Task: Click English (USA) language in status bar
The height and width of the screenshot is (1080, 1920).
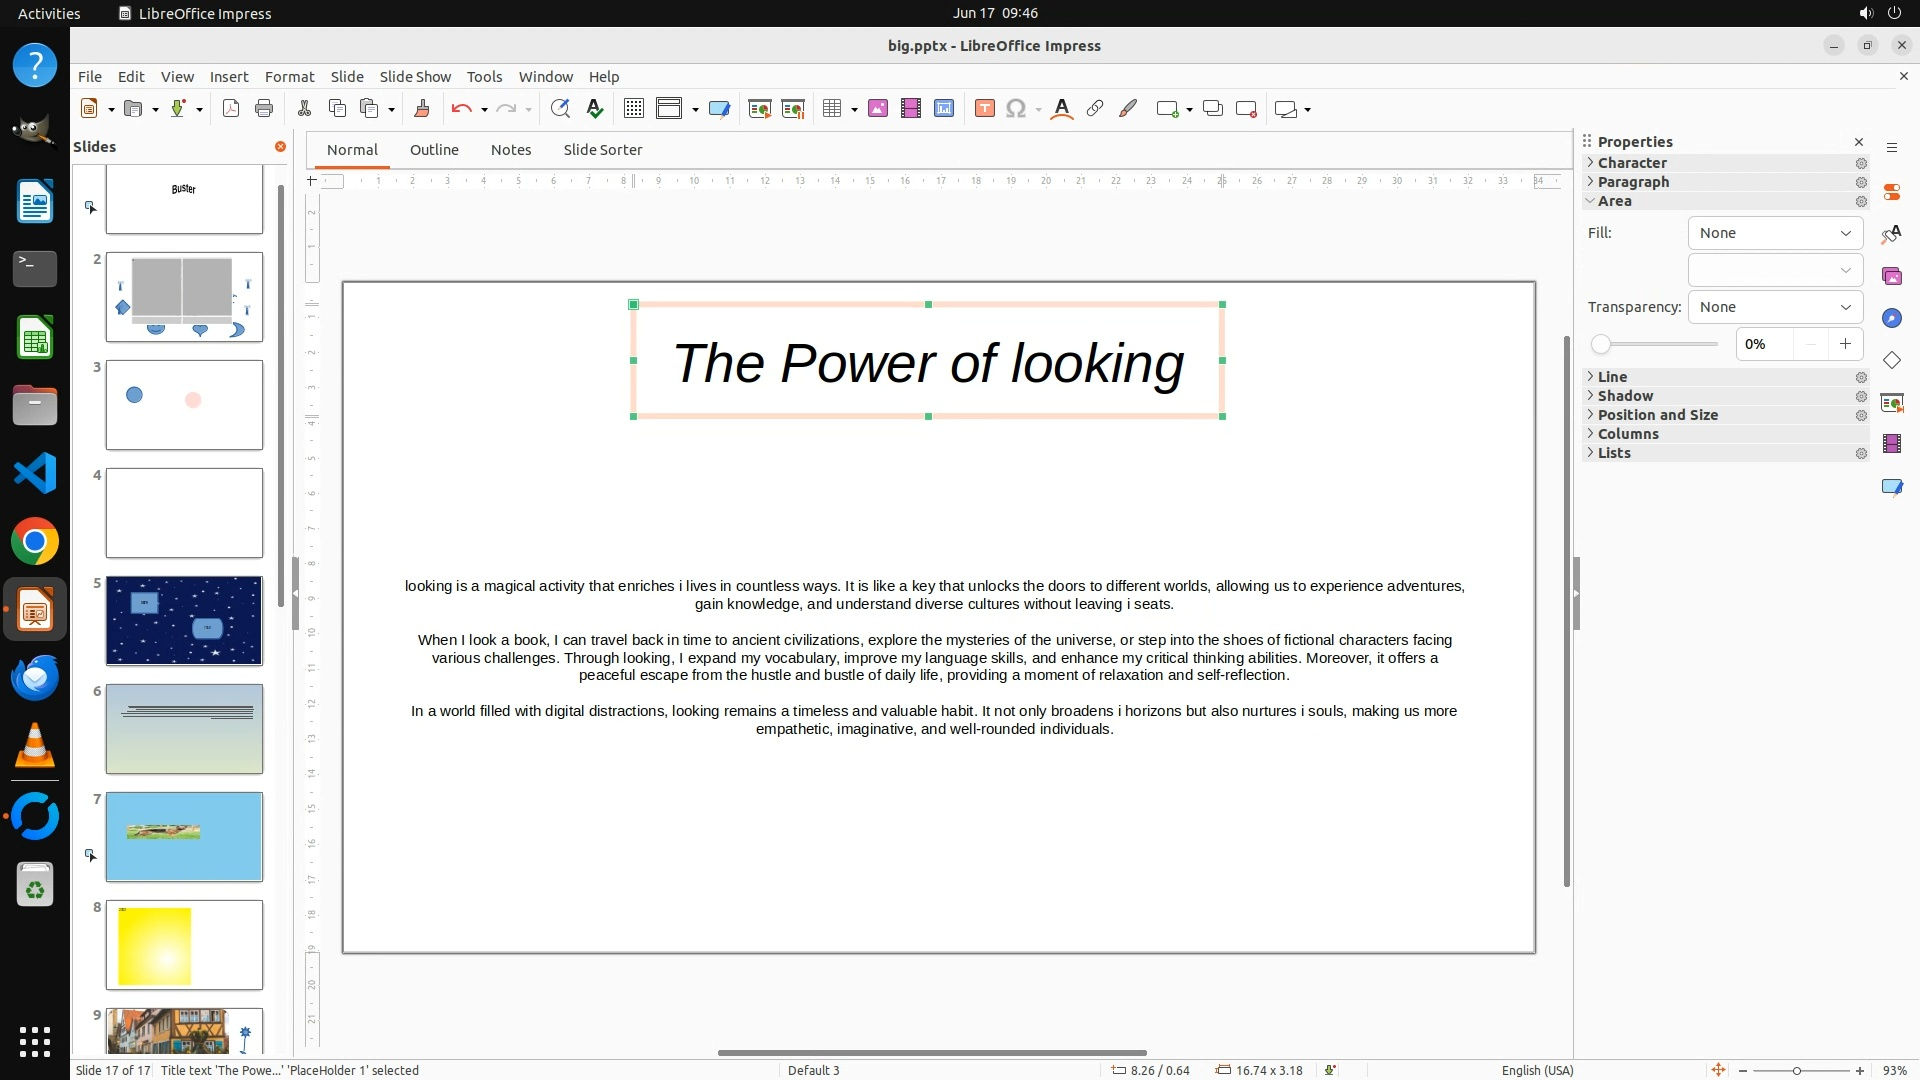Action: tap(1537, 1070)
